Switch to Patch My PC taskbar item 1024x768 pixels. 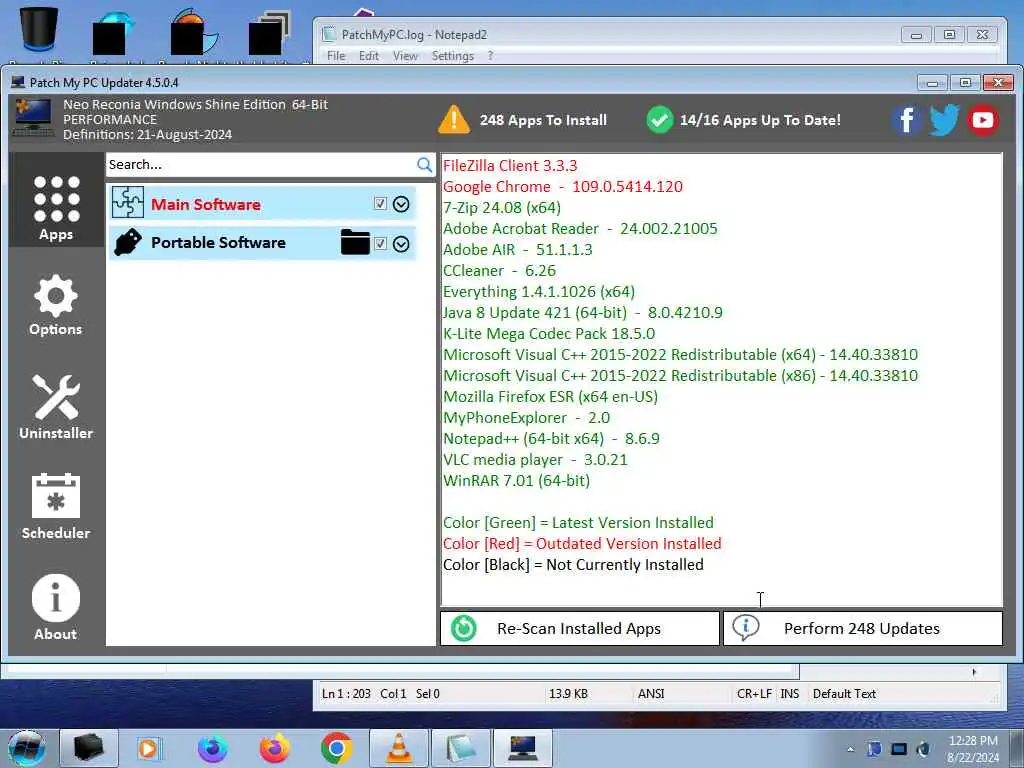[522, 748]
